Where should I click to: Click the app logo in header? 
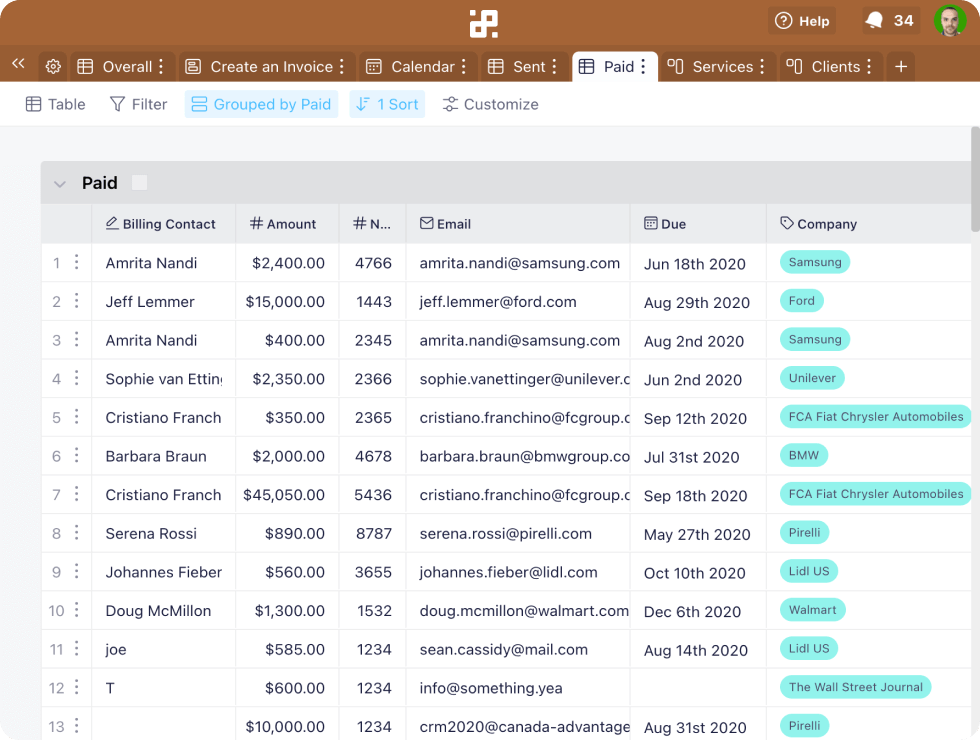click(484, 23)
